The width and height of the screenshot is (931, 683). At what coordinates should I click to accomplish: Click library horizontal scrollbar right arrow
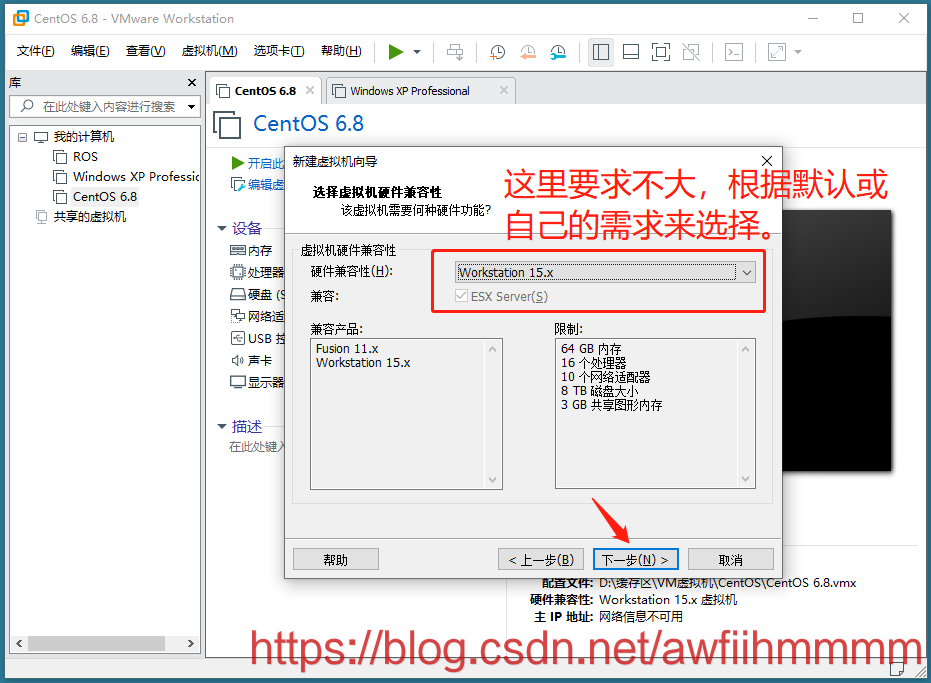click(x=191, y=643)
